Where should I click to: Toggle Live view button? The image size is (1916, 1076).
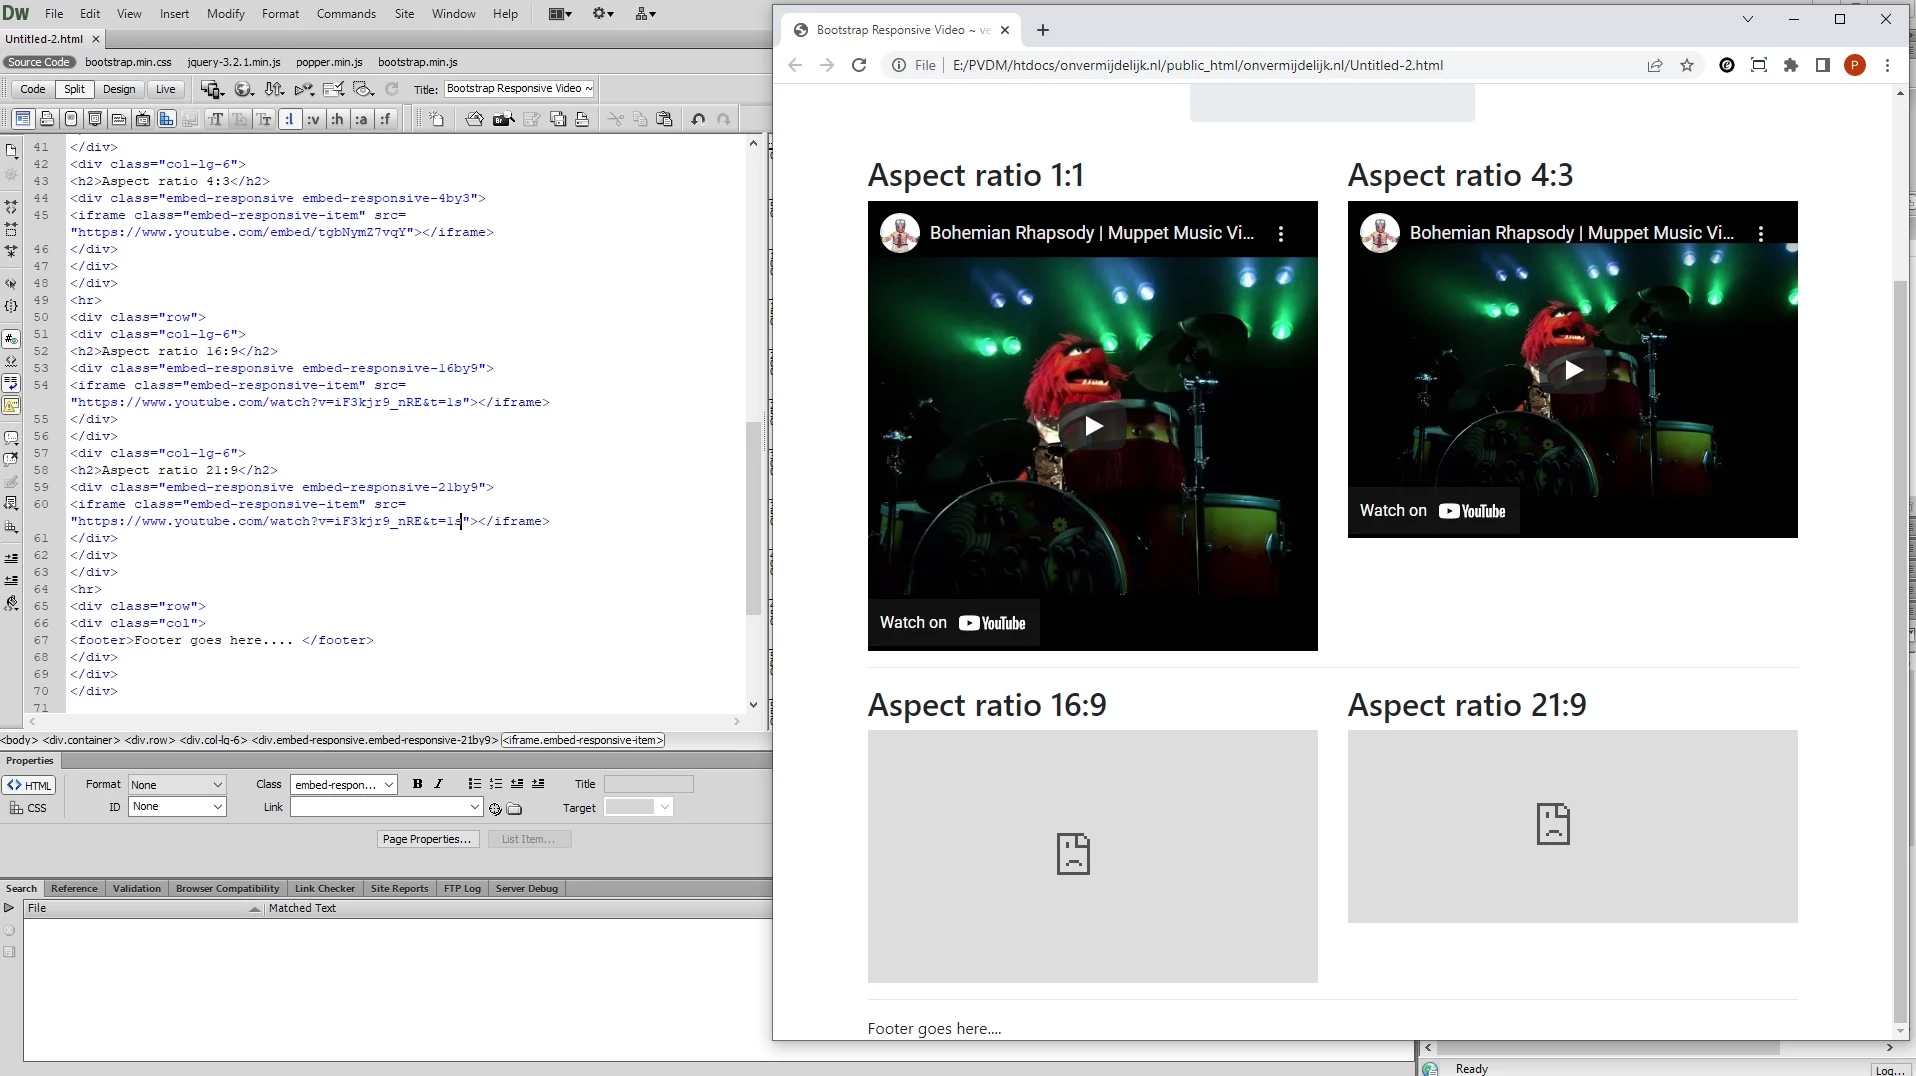point(165,89)
